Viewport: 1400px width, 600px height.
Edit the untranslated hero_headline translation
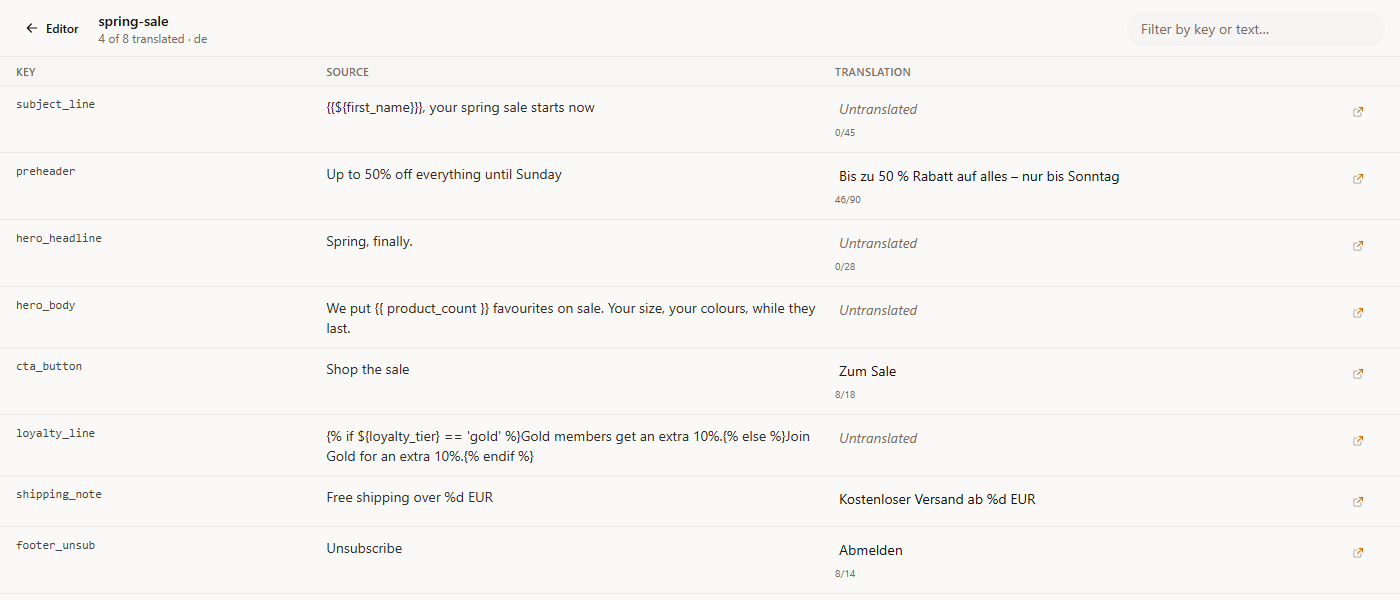[x=1085, y=243]
